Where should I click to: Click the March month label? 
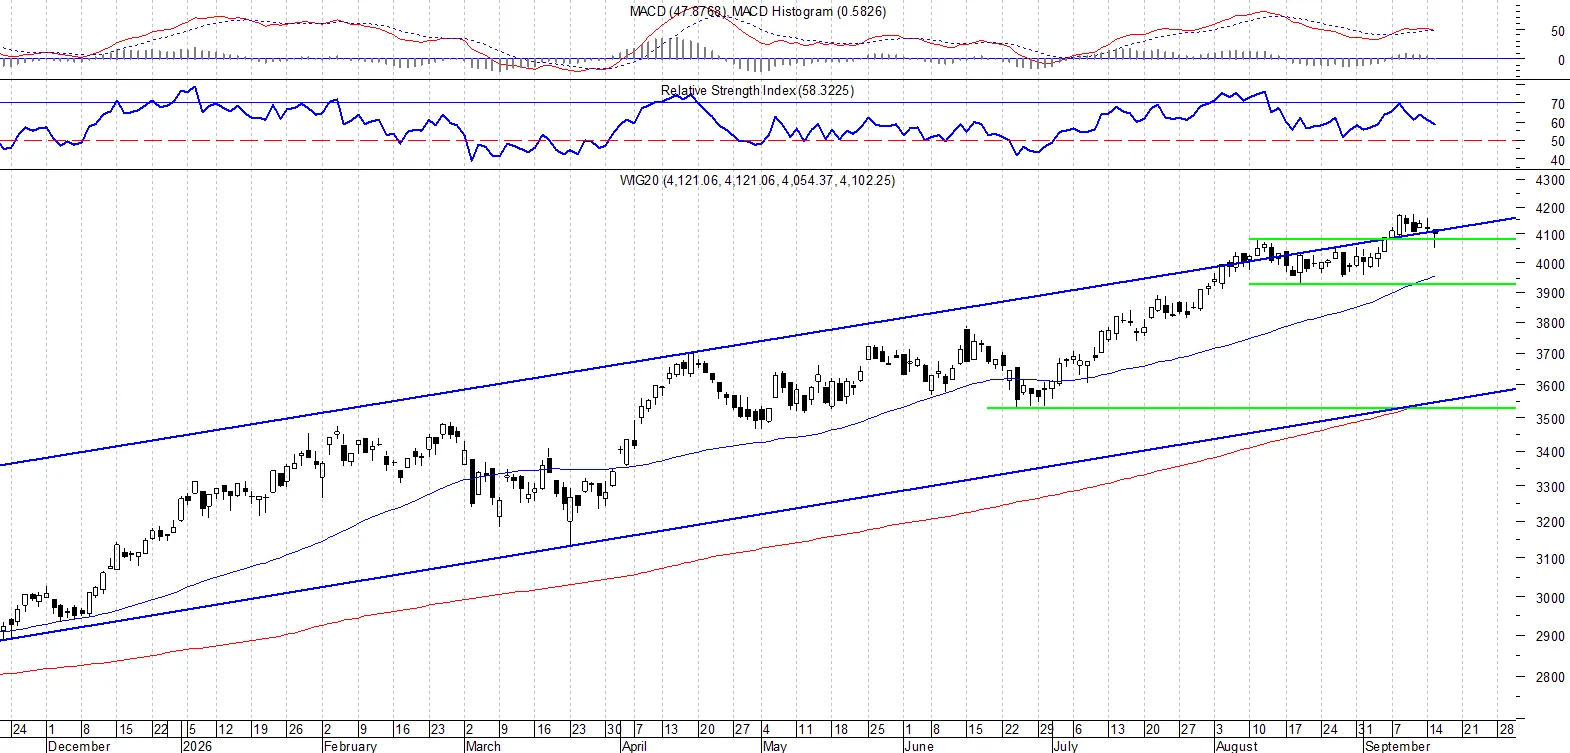[483, 746]
